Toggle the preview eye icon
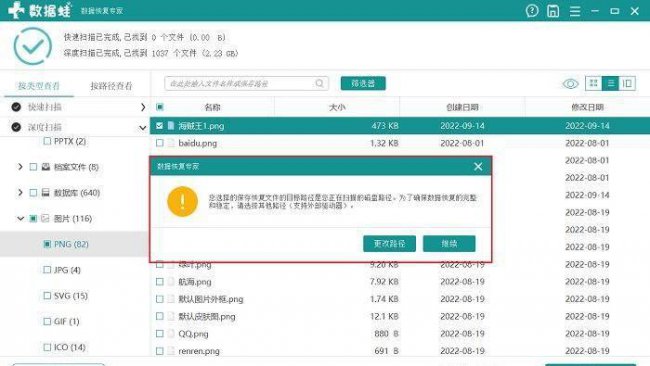 [x=570, y=84]
